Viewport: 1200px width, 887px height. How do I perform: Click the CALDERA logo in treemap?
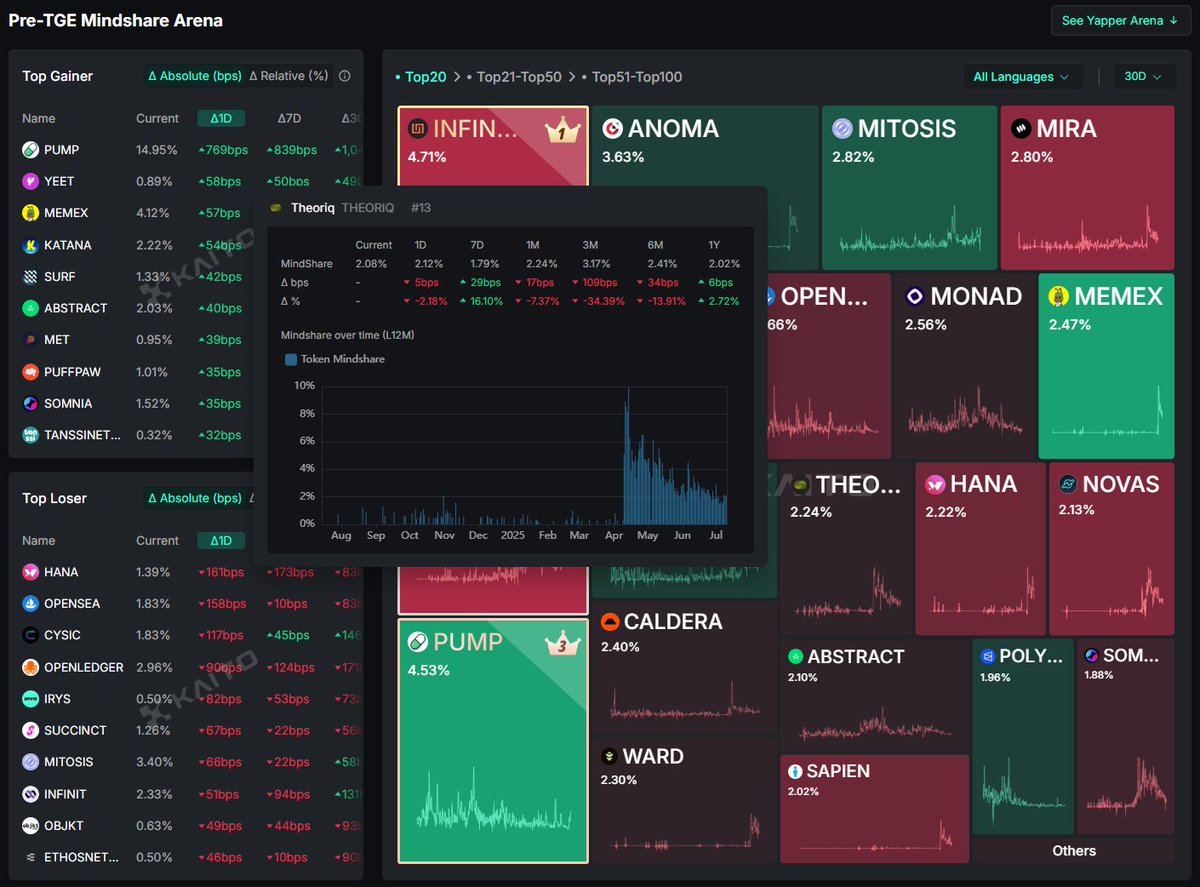(609, 622)
